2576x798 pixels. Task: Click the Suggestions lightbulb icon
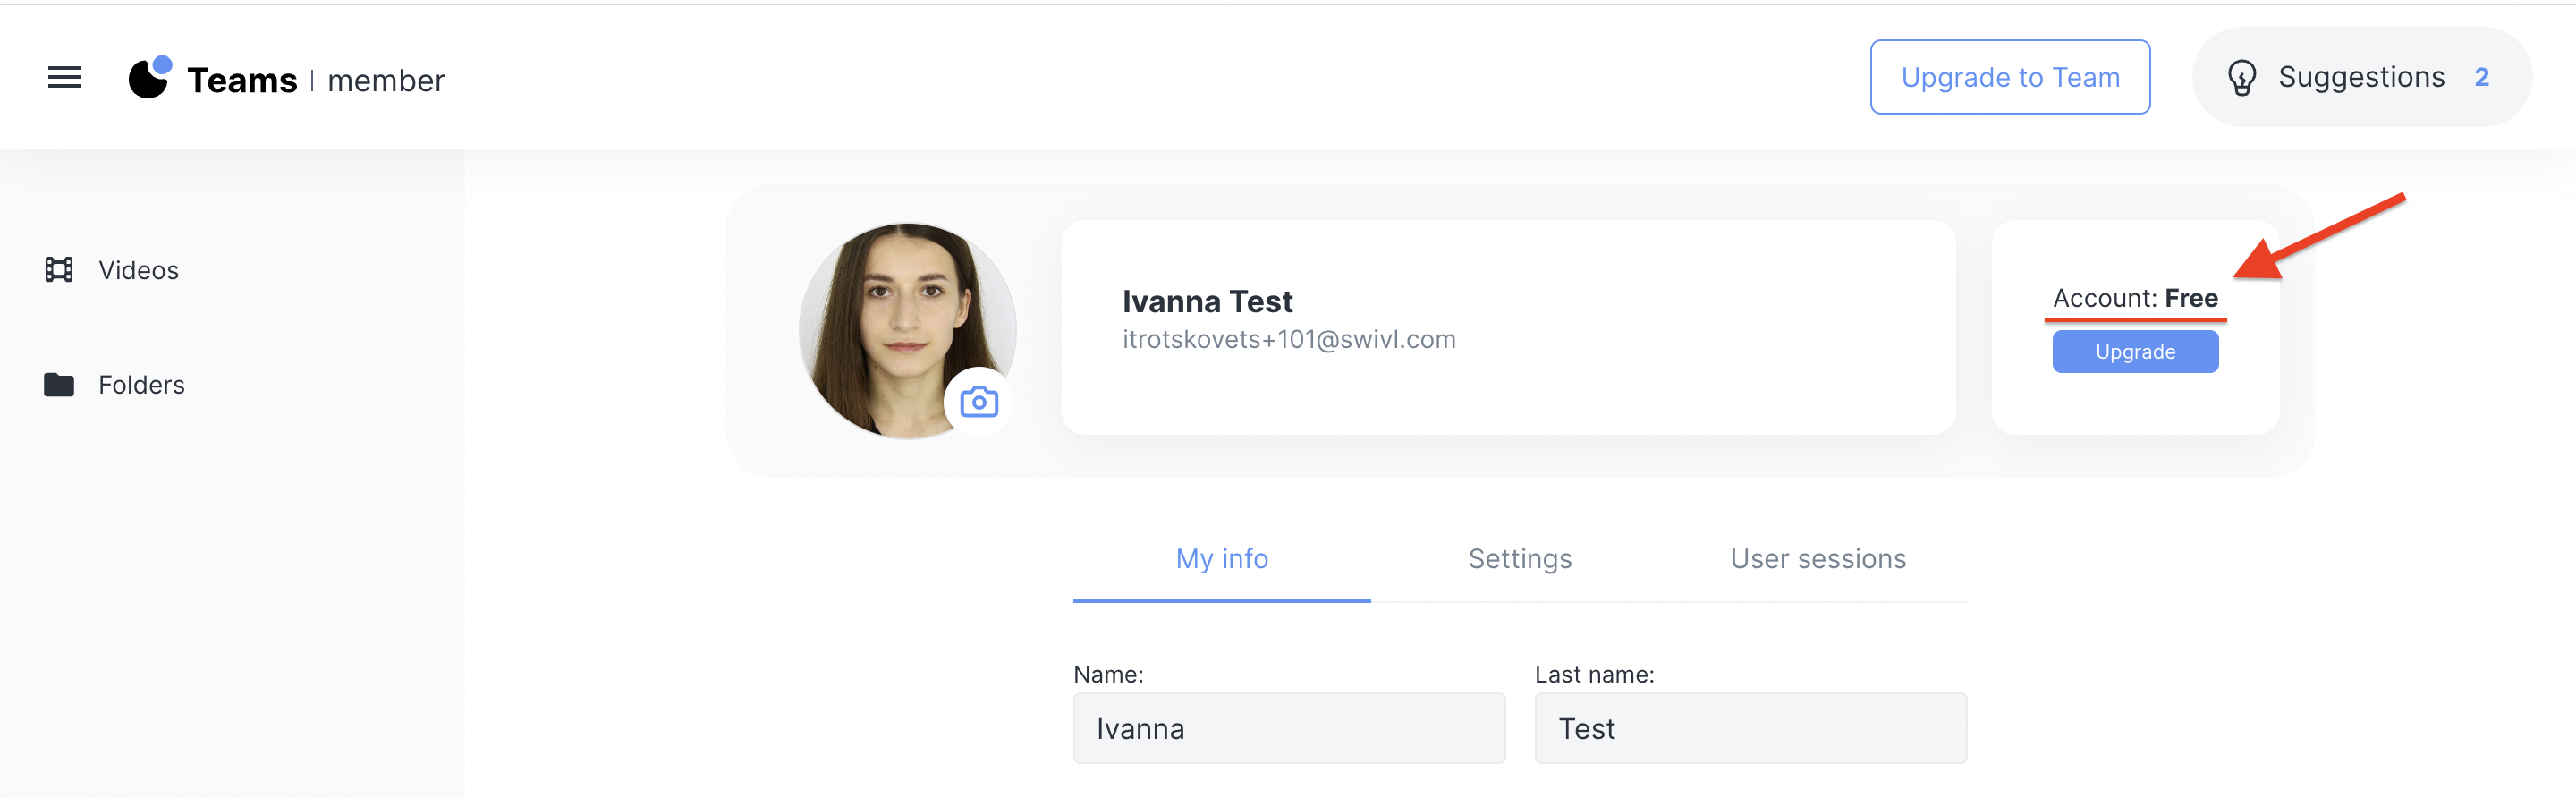(x=2241, y=78)
